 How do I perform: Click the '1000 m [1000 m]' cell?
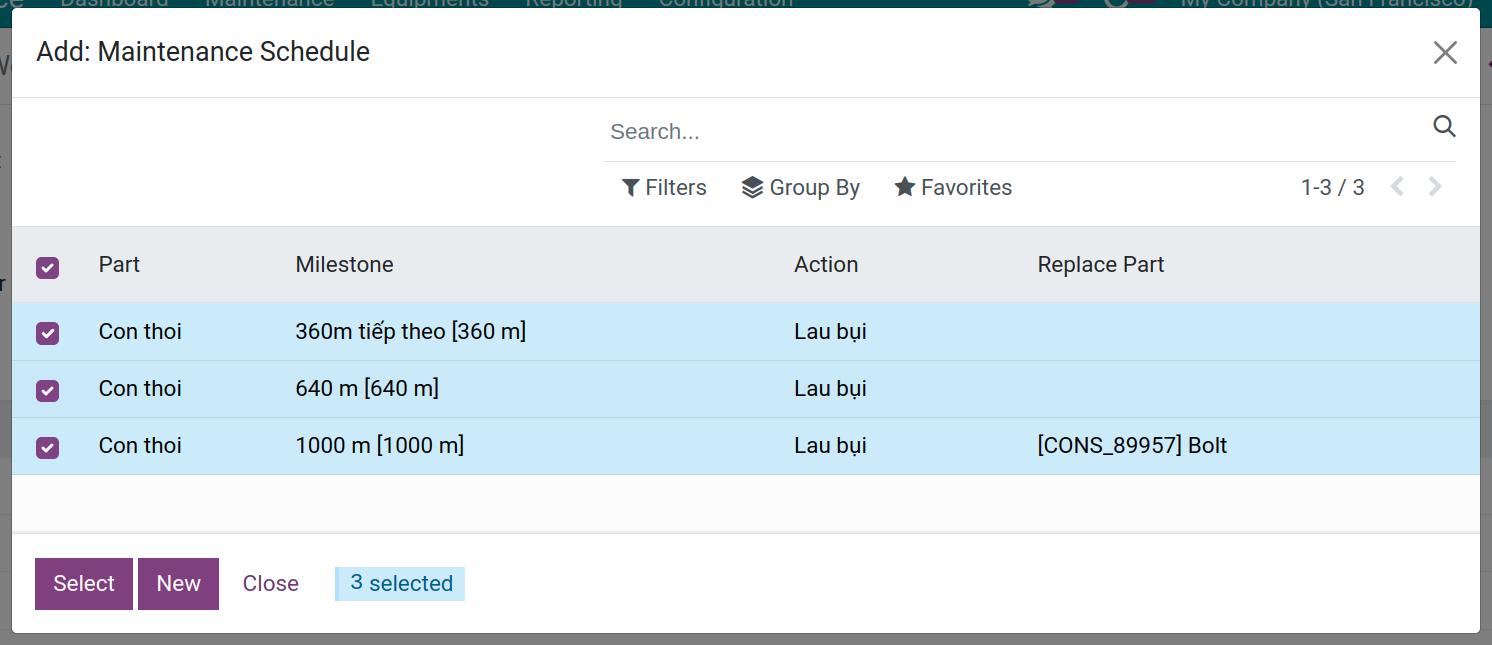380,445
